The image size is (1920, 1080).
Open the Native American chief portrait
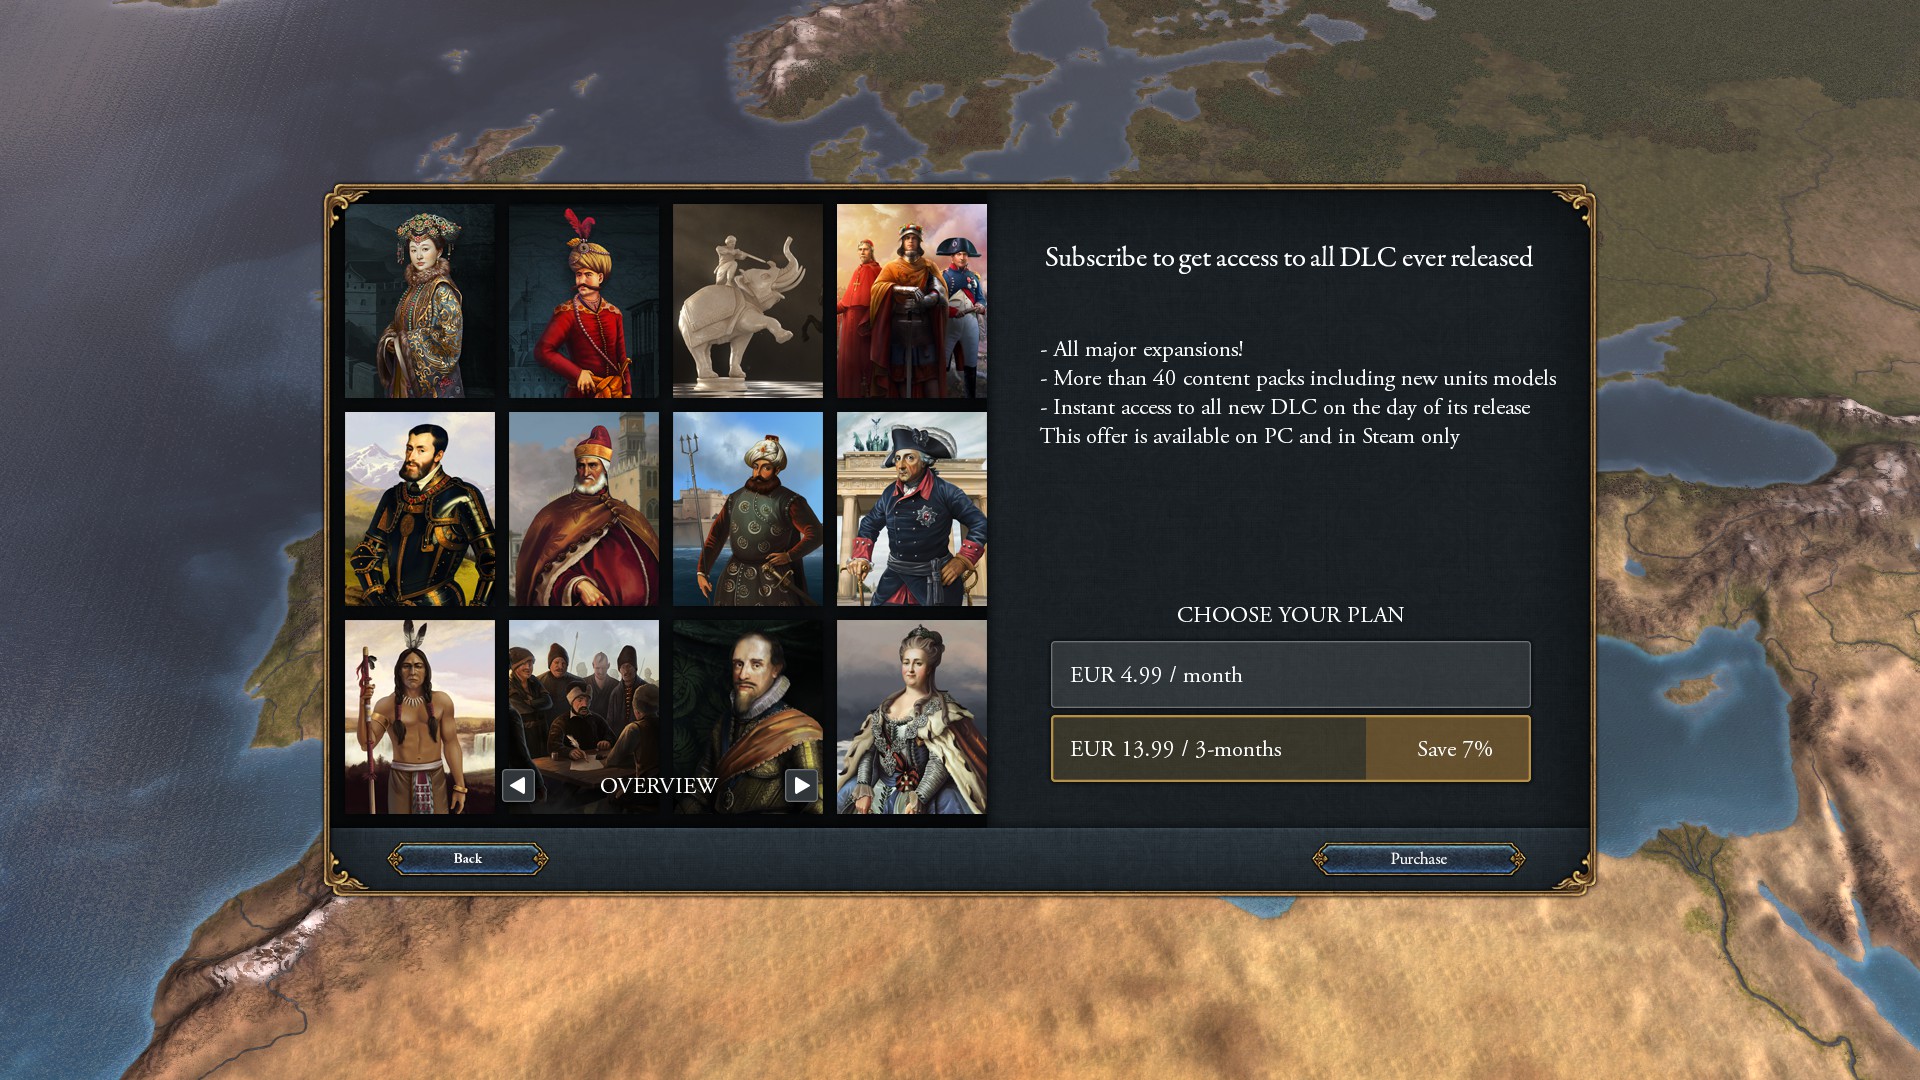click(420, 717)
